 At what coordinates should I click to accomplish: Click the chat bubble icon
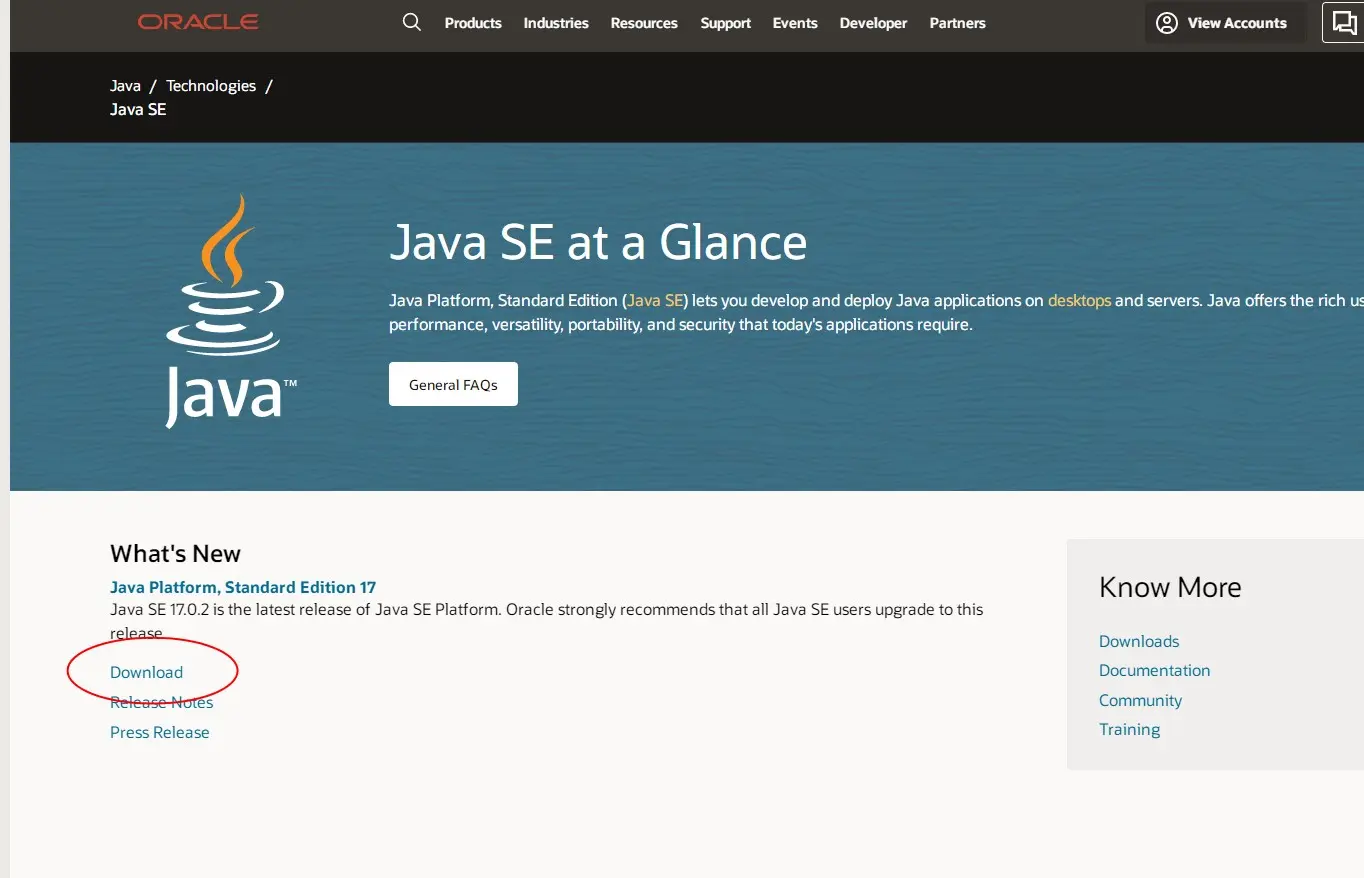(1345, 22)
